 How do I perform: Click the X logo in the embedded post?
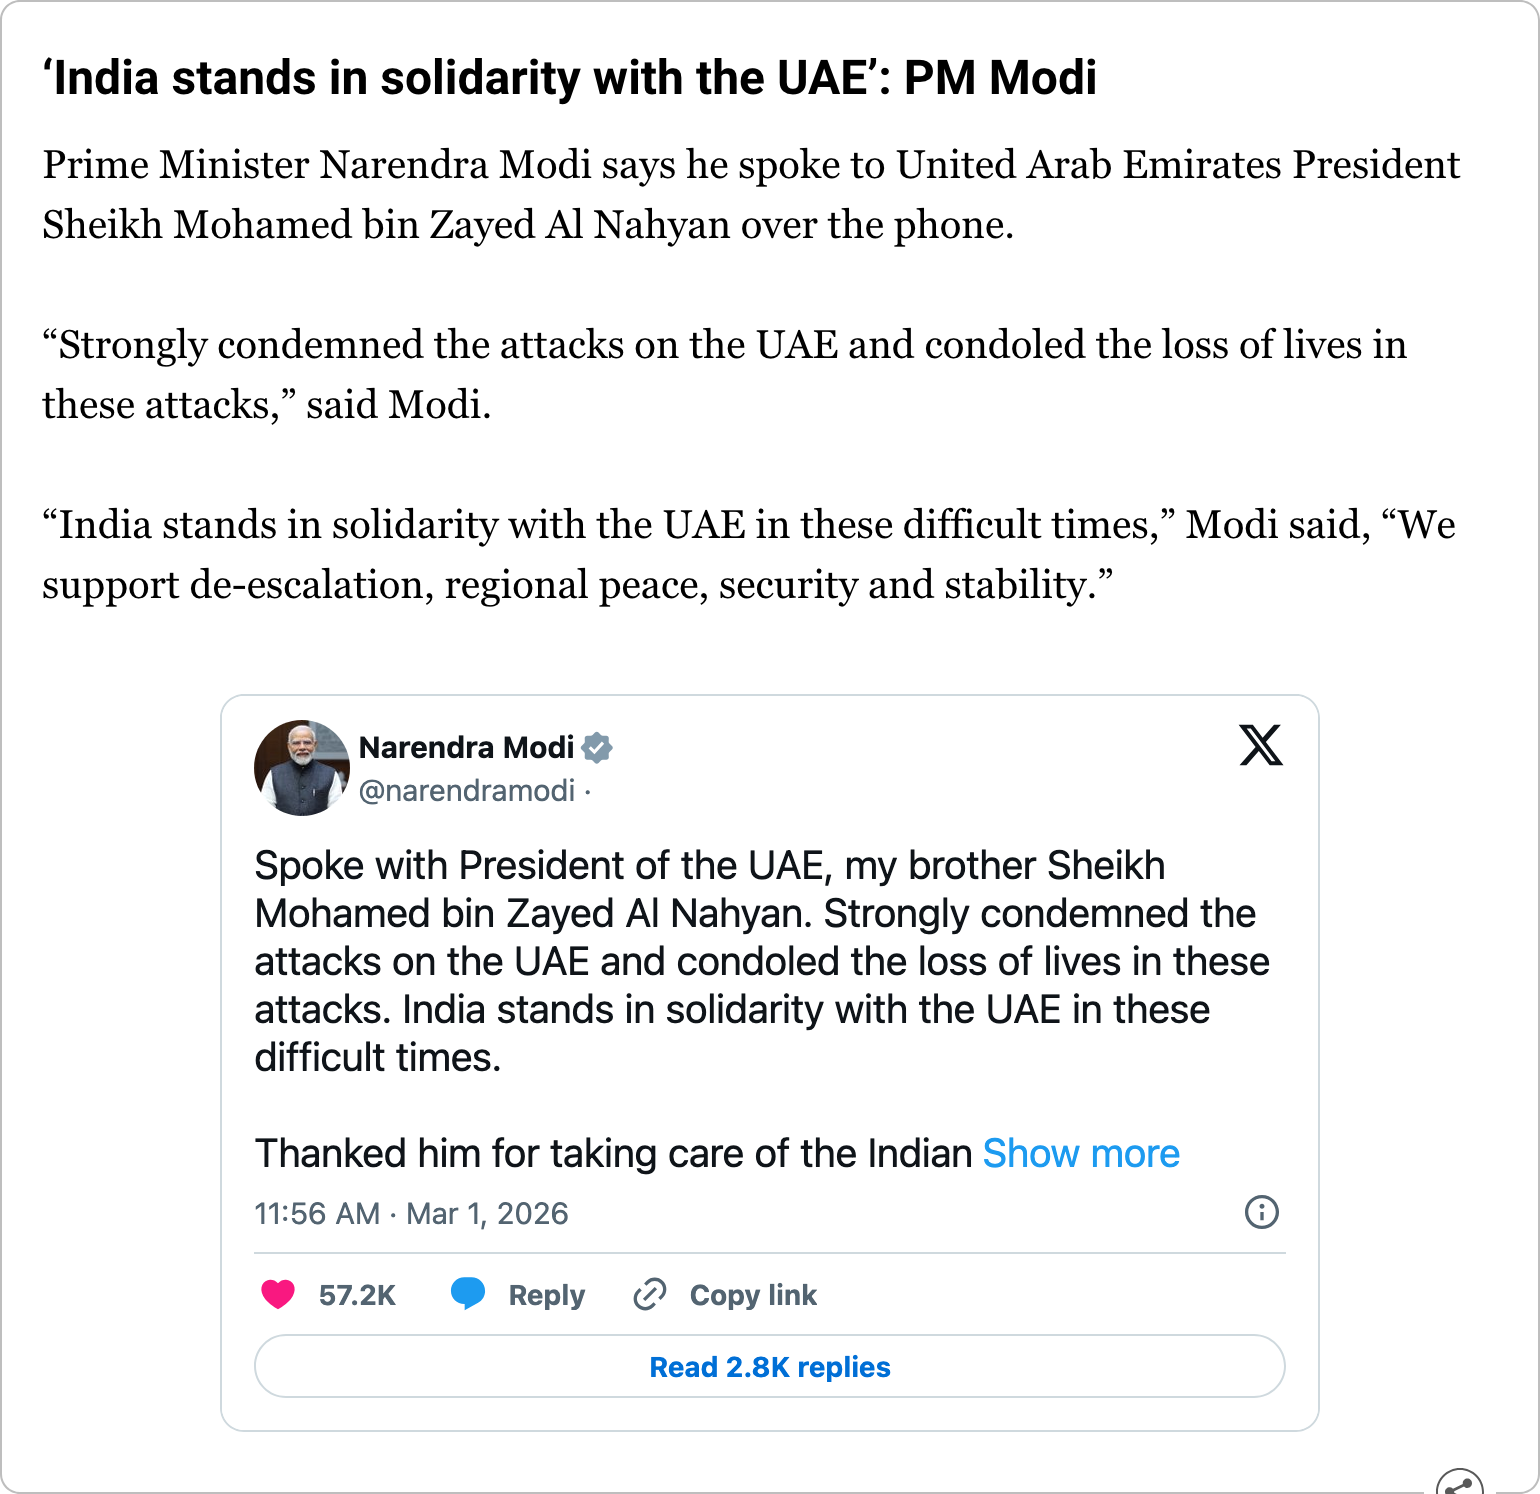[1260, 745]
